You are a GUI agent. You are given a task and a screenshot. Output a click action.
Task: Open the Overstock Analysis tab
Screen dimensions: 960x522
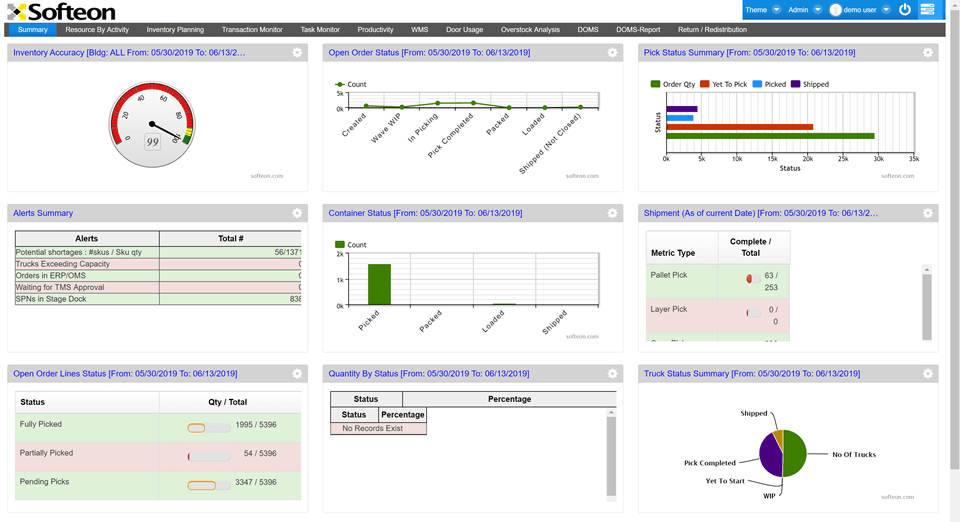[530, 30]
